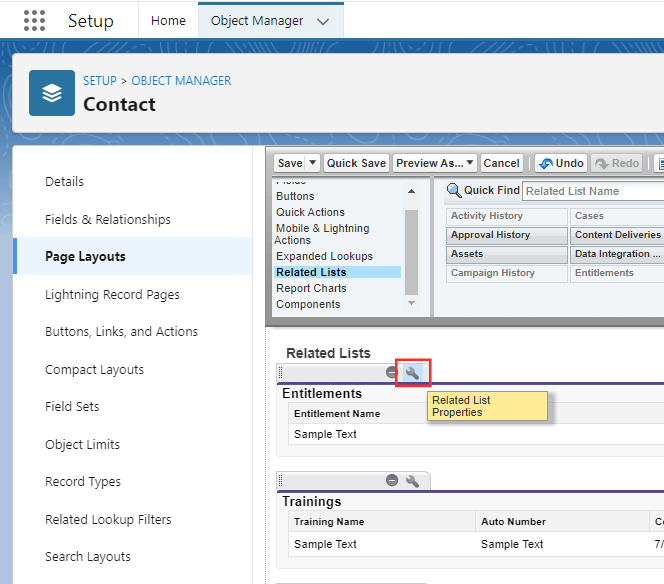This screenshot has width=664, height=584.
Task: Click the Trainings related list title
Action: coord(312,501)
